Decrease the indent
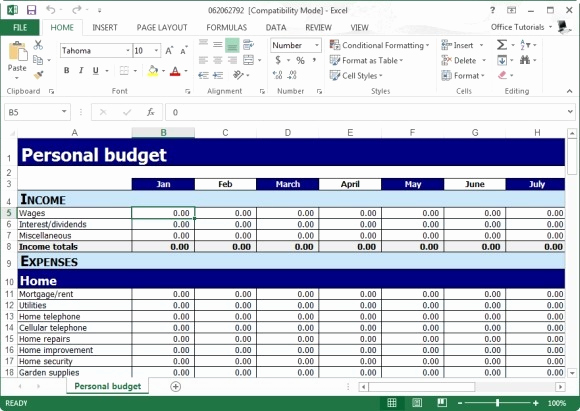 tap(203, 75)
